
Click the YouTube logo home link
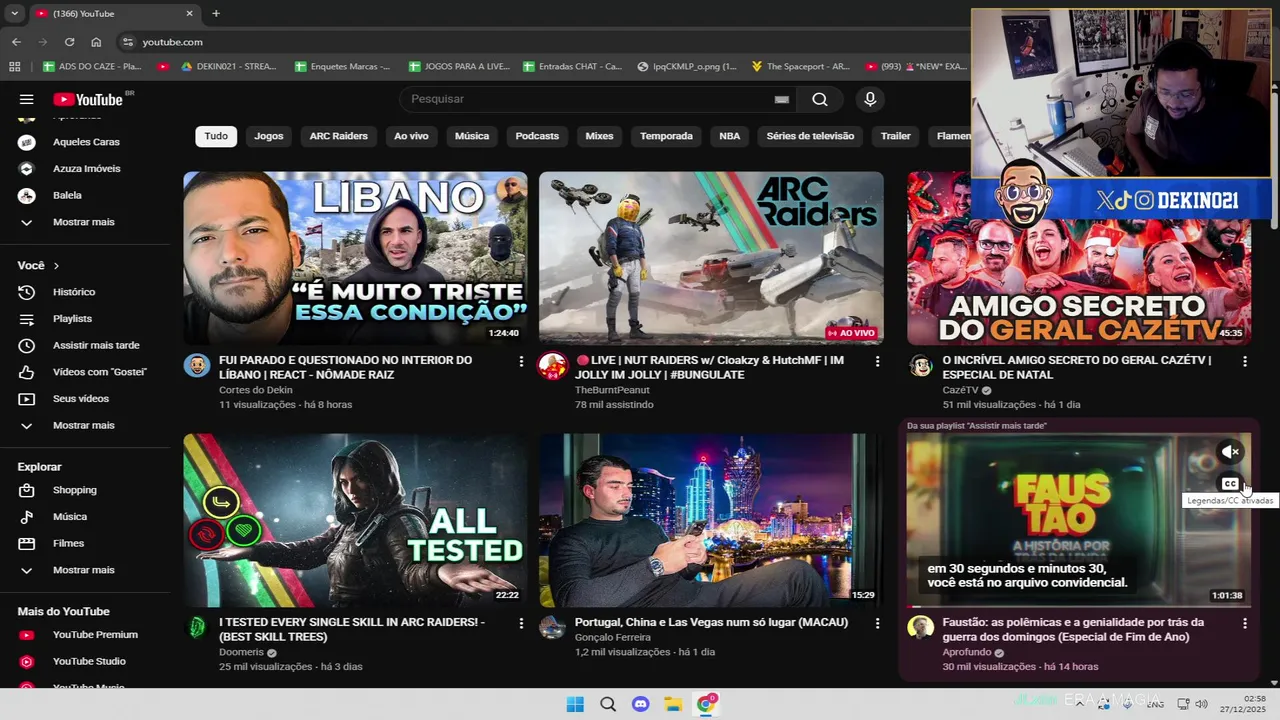pyautogui.click(x=88, y=99)
